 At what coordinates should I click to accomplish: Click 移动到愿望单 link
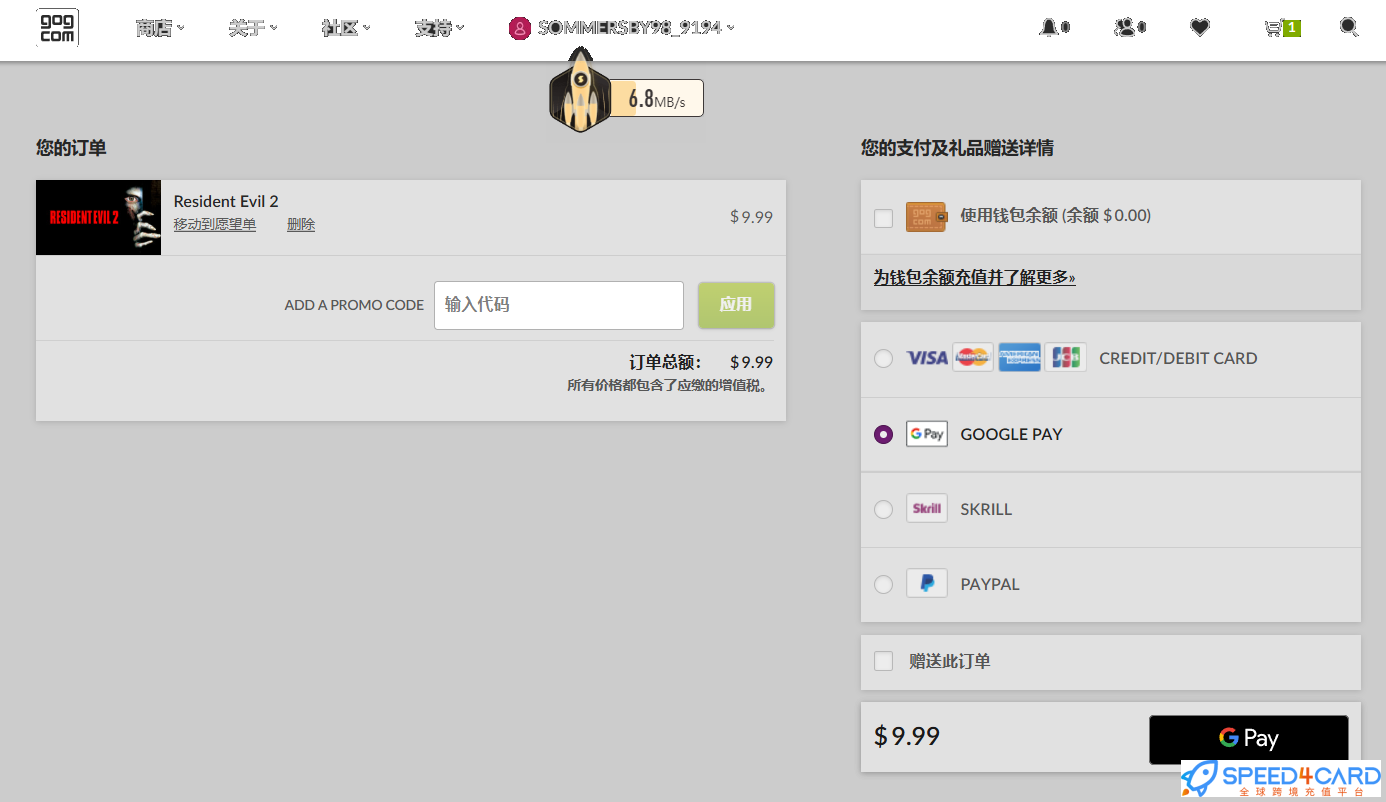tap(215, 224)
